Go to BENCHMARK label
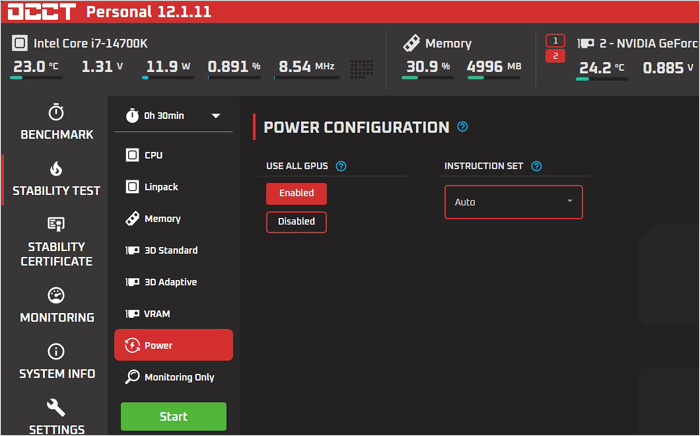700x436 pixels. point(57,134)
